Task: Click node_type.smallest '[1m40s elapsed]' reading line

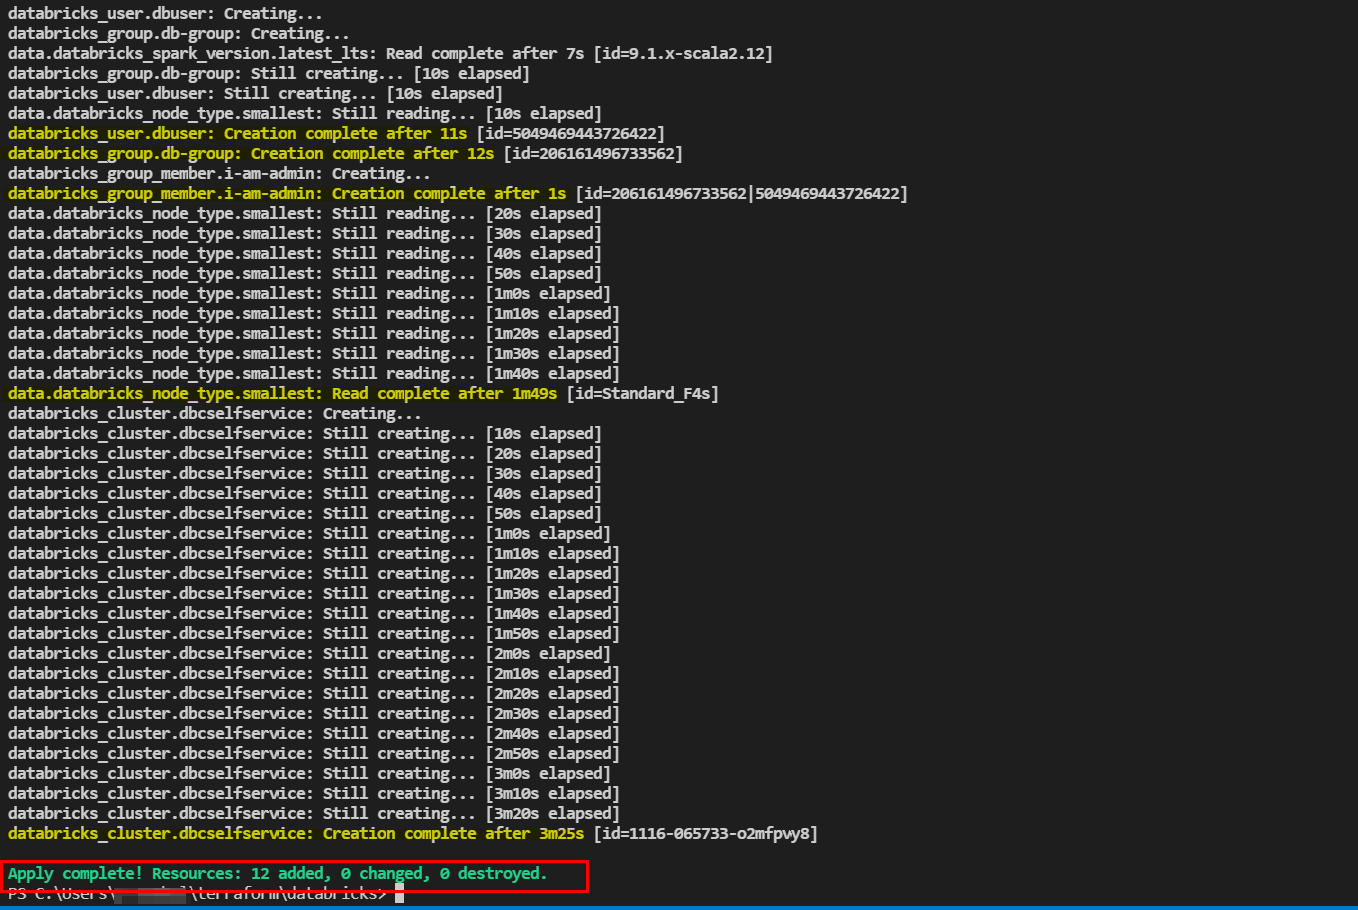Action: tap(314, 374)
